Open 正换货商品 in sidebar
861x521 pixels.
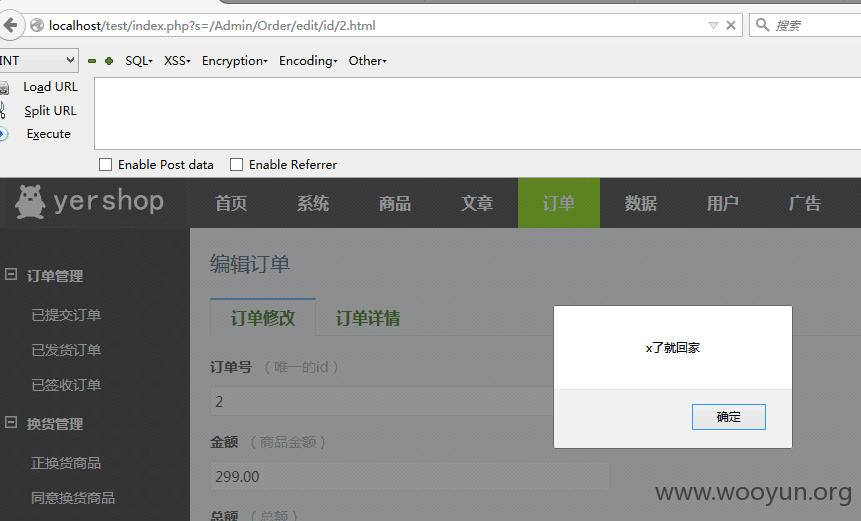tap(66, 463)
